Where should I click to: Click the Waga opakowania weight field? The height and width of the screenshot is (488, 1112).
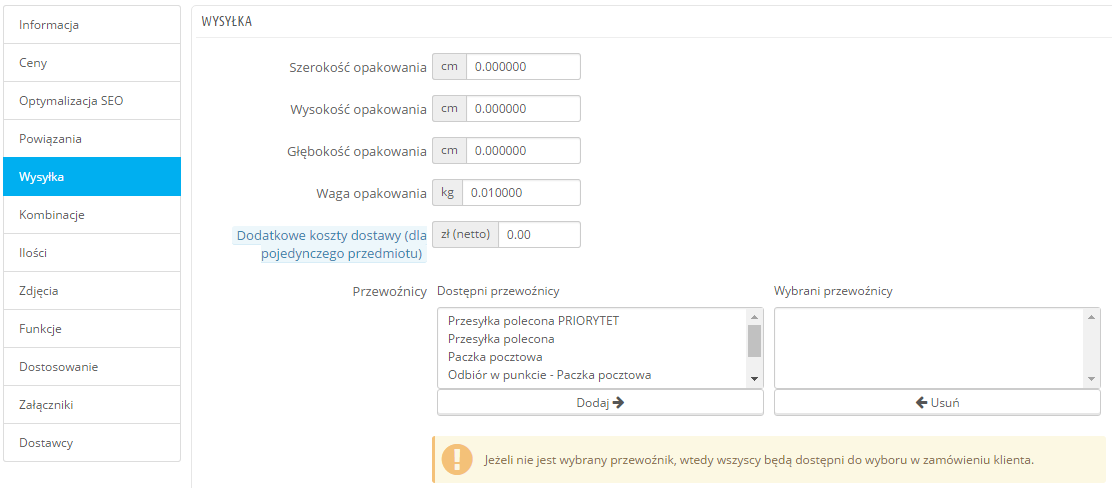[x=523, y=193]
